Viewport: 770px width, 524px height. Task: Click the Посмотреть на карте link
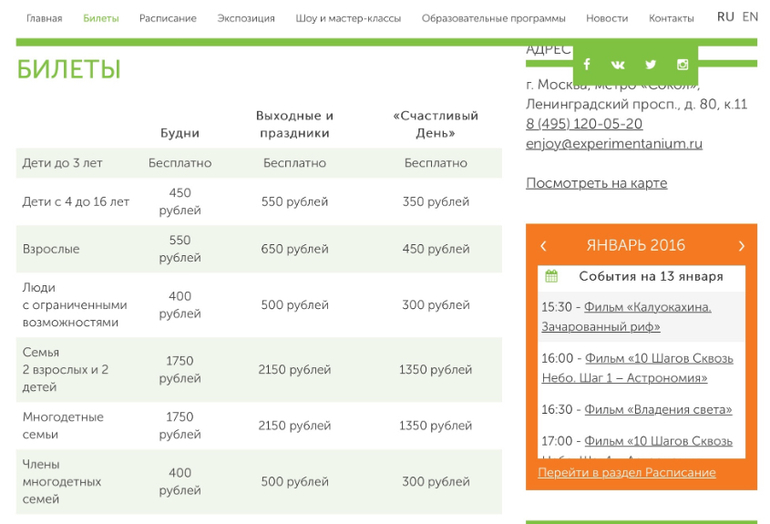coord(596,183)
